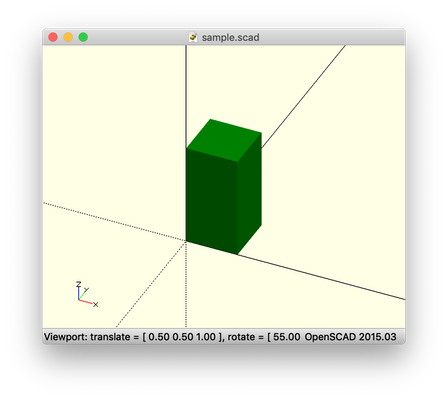
Task: Click the Z label on the axis indicator
Action: (78, 284)
